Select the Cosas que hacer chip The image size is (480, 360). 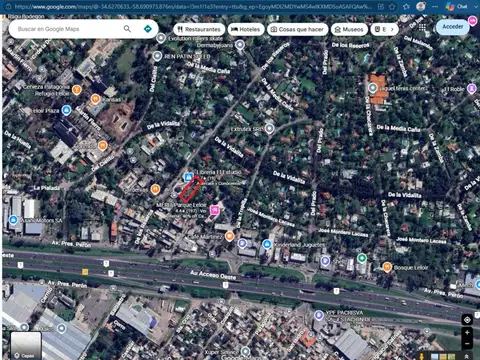297,29
